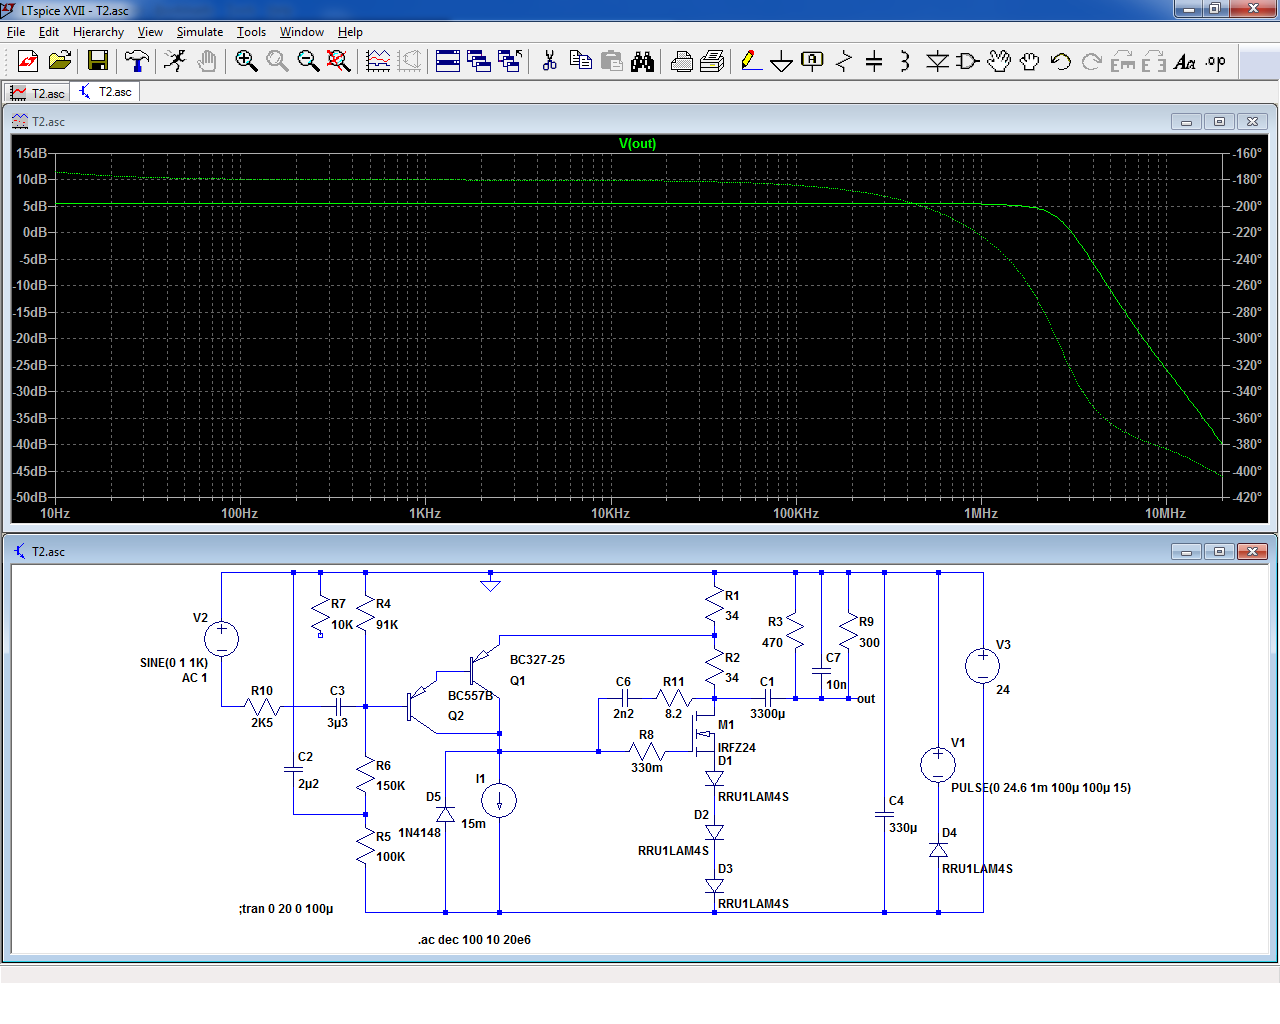Open the View menu

pyautogui.click(x=150, y=32)
